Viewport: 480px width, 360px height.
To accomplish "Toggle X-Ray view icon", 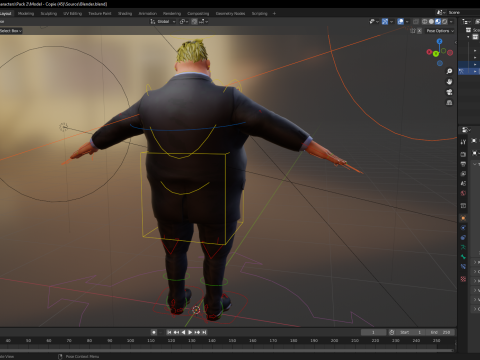I will (416, 21).
